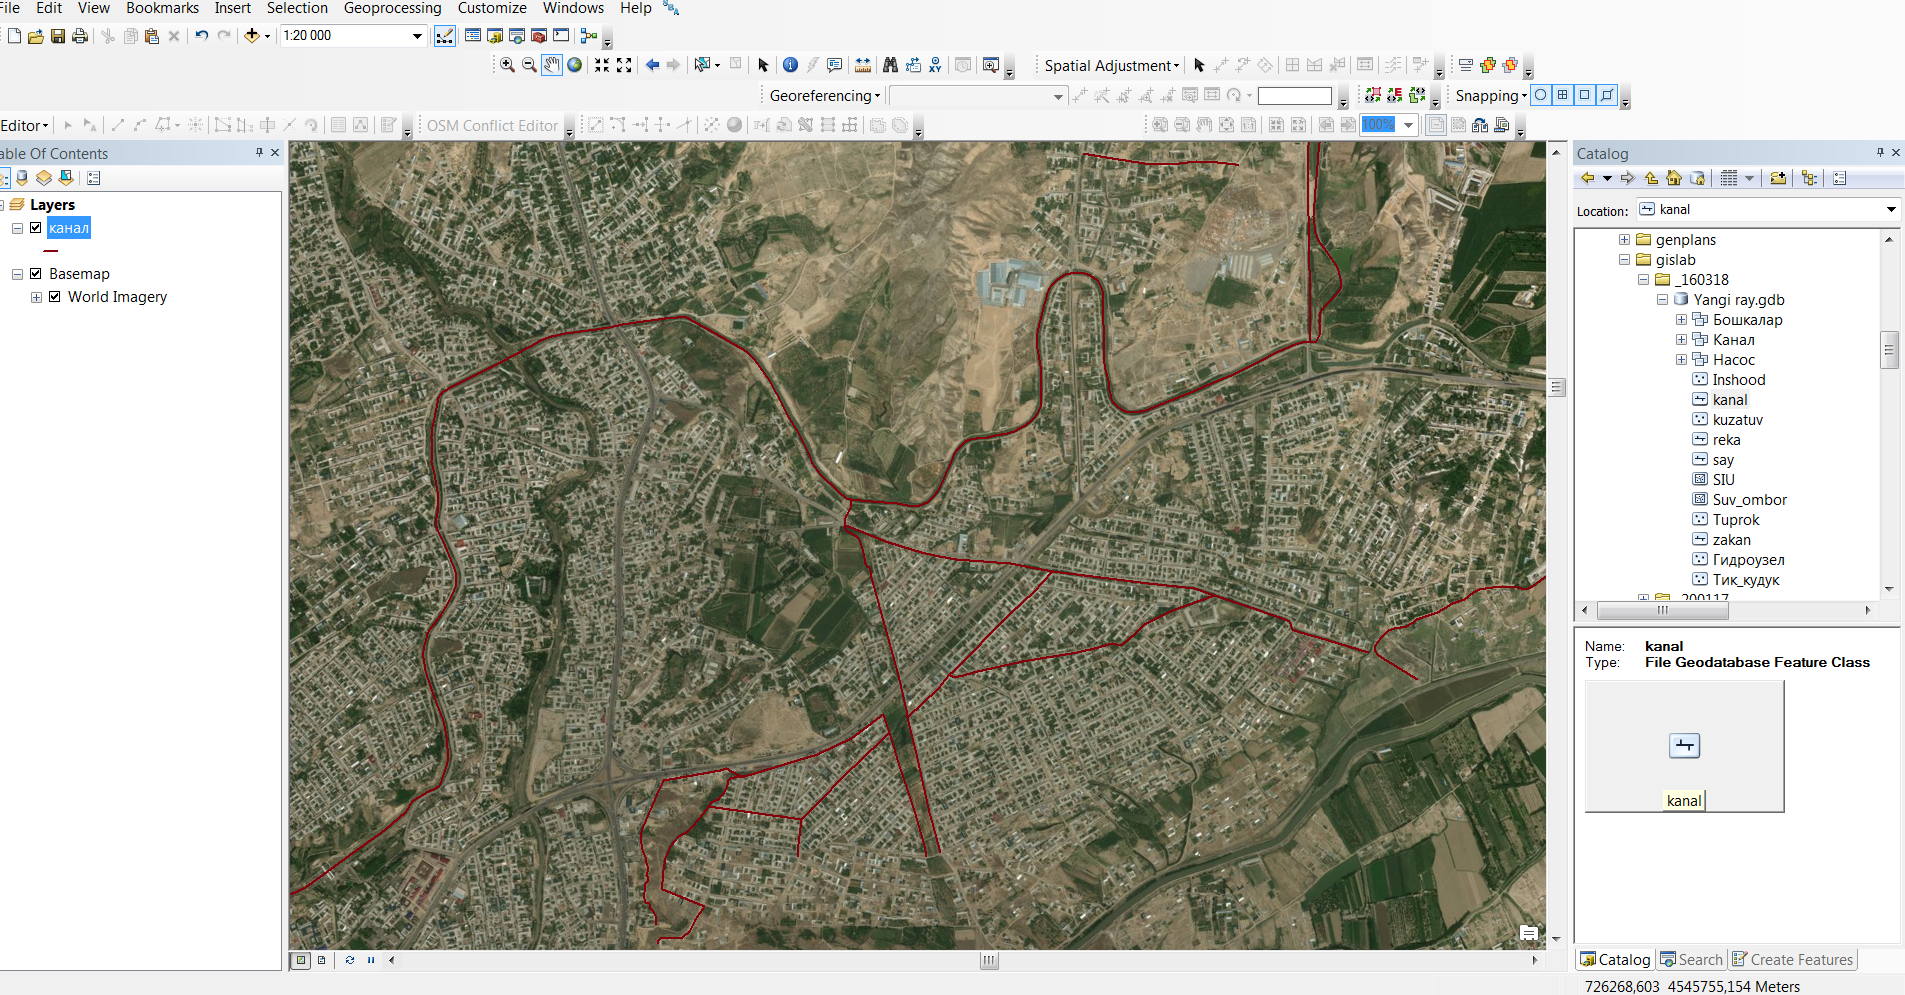The height and width of the screenshot is (995, 1905).
Task: Uncheck the канал layer visibility
Action: [36, 228]
